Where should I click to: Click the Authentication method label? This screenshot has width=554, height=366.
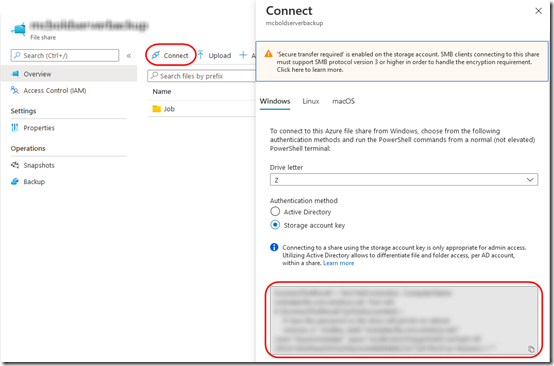coord(303,201)
